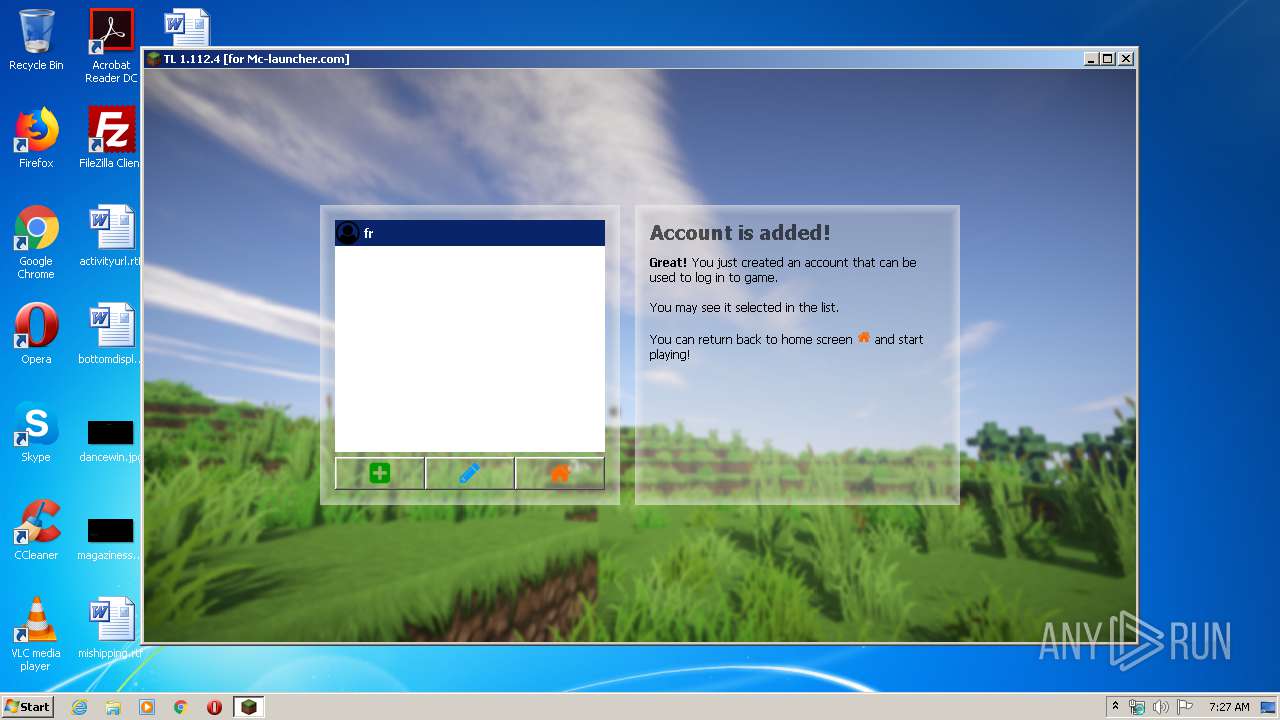1280x720 pixels.
Task: Open the FileZilla Client desktop shortcut
Action: [111, 138]
